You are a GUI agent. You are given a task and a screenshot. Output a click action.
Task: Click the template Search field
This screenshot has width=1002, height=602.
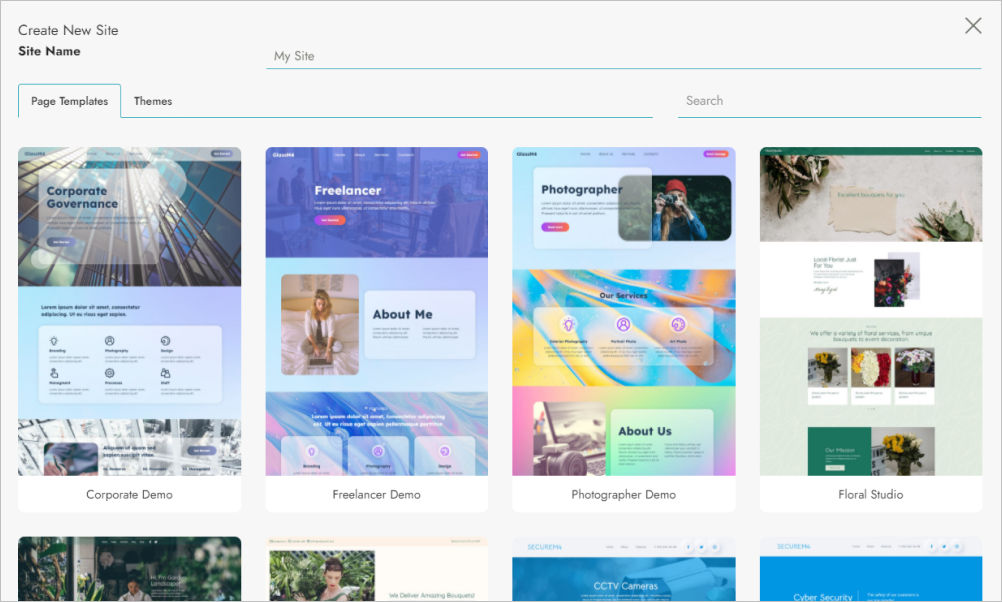[x=828, y=101]
